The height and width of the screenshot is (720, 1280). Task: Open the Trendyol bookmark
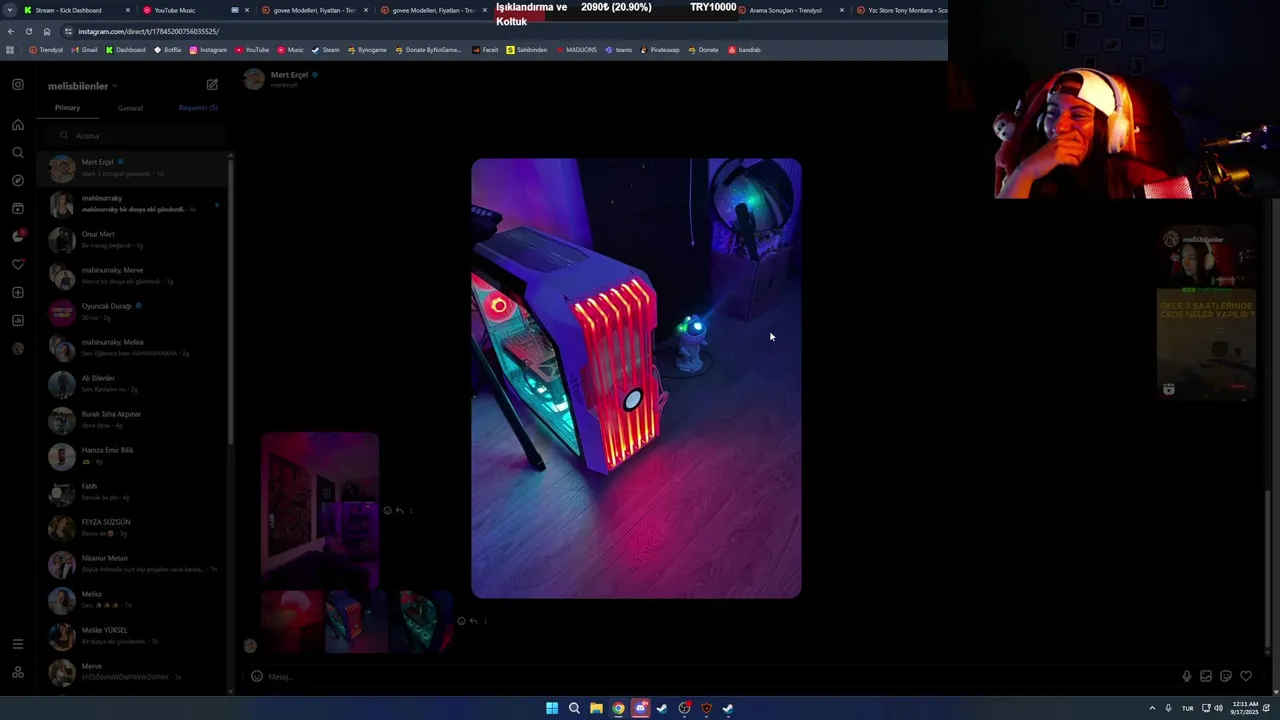tap(45, 50)
